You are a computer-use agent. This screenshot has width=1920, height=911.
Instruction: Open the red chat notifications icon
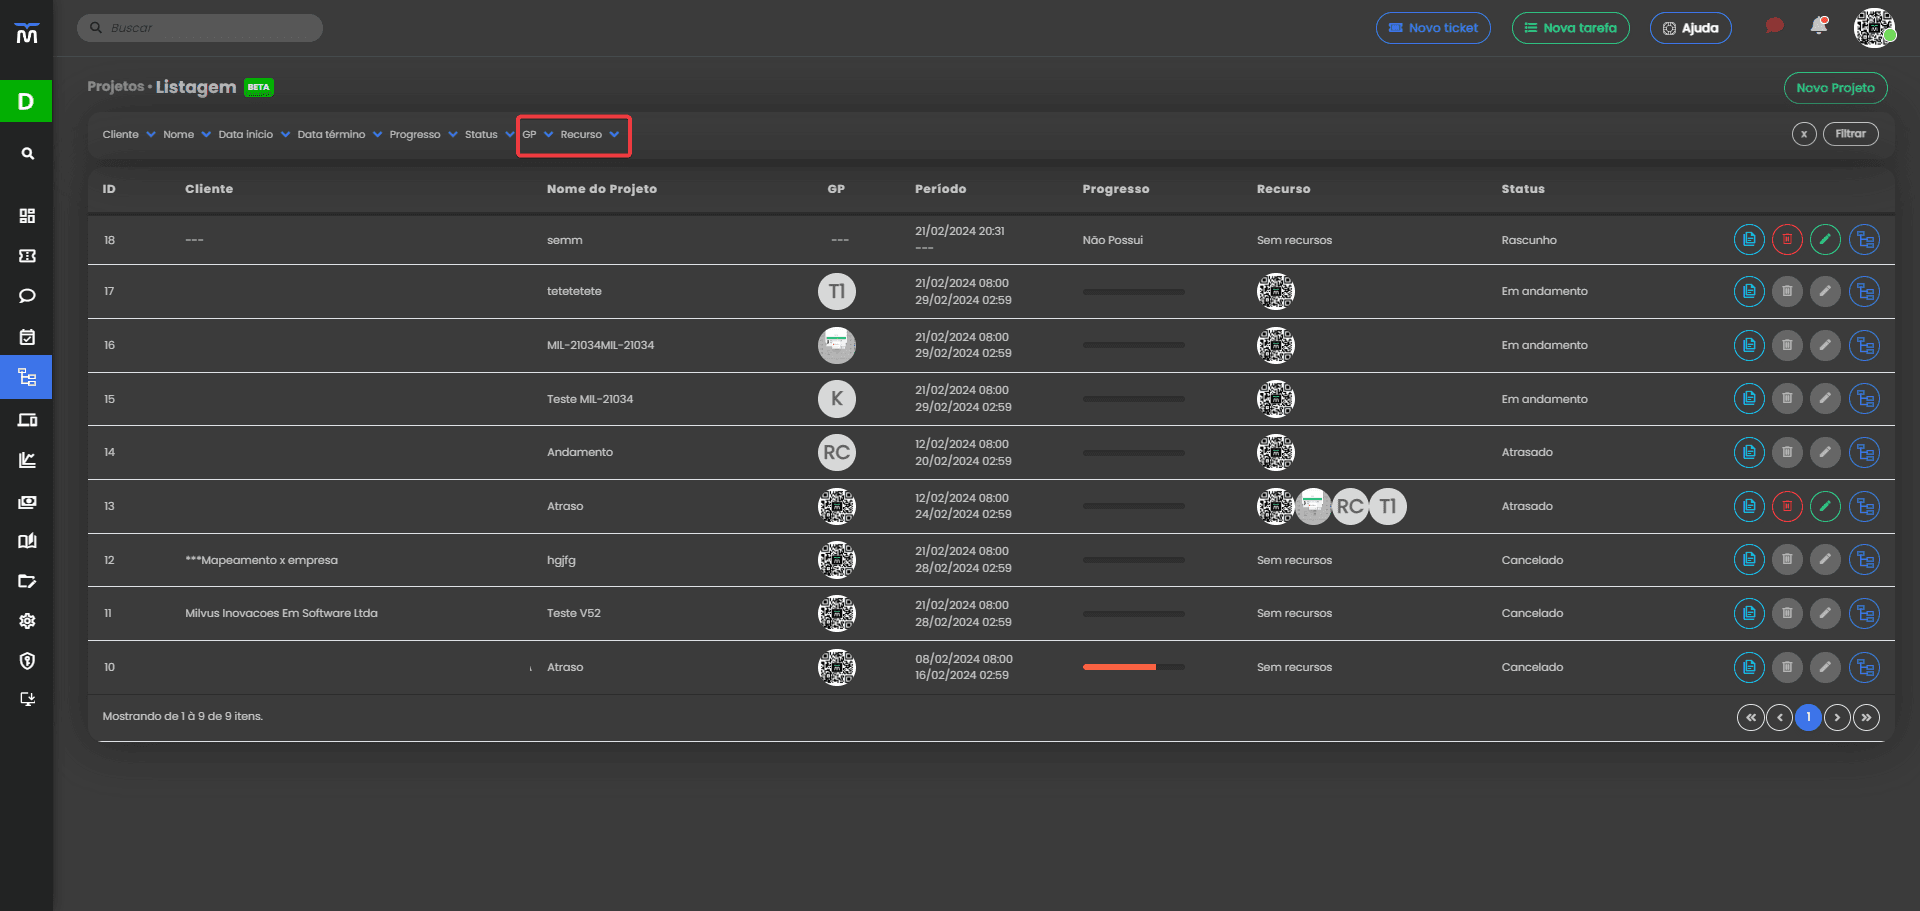[1775, 26]
